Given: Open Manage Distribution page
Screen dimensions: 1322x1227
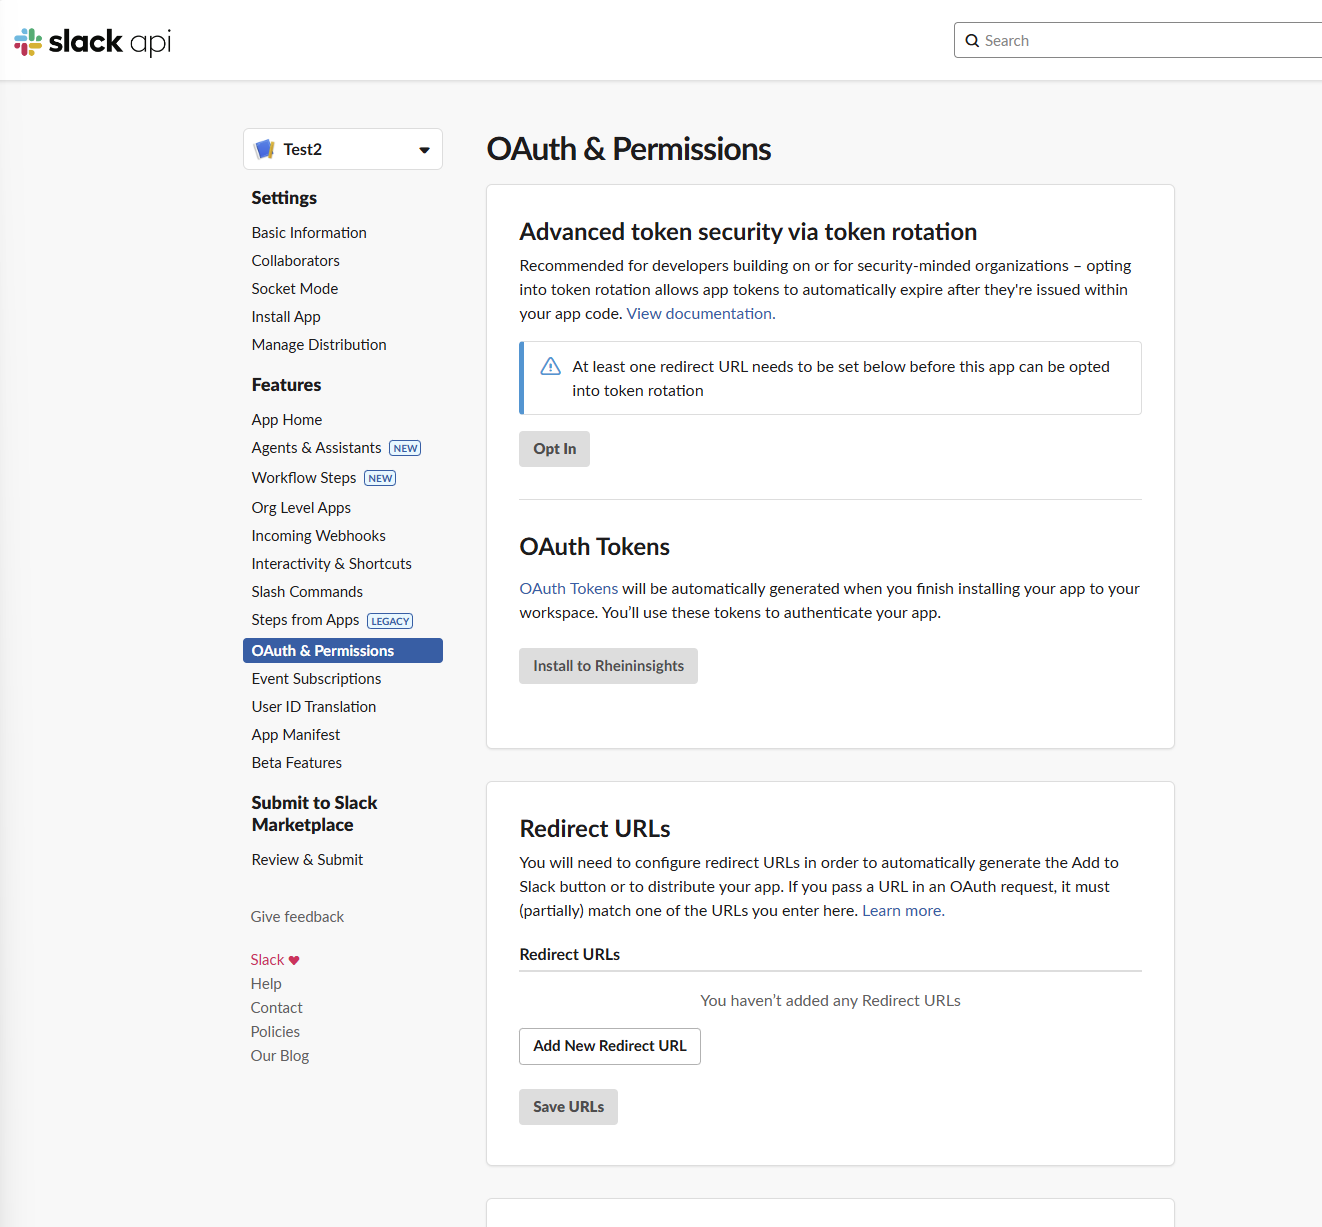Looking at the screenshot, I should pyautogui.click(x=319, y=345).
